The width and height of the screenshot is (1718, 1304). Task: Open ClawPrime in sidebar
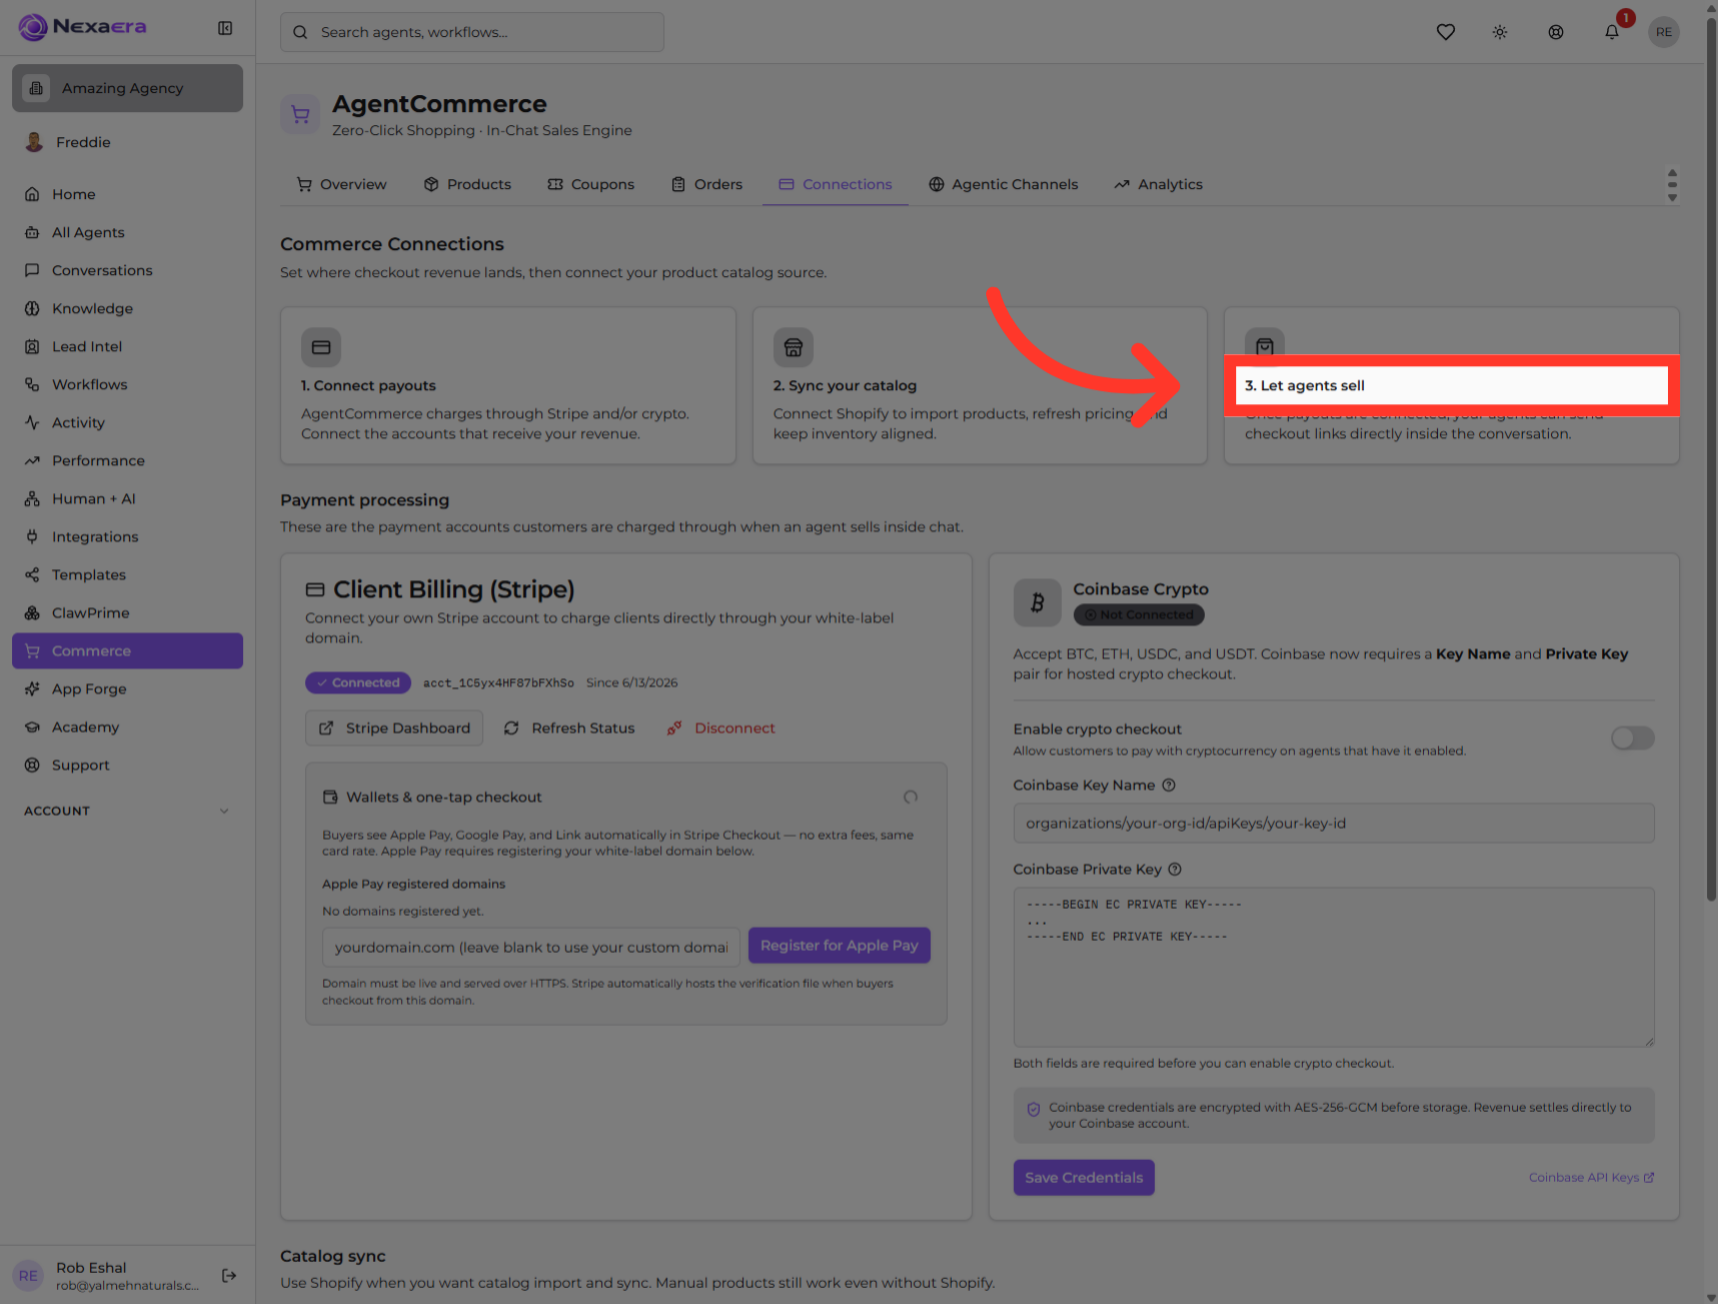(x=127, y=612)
